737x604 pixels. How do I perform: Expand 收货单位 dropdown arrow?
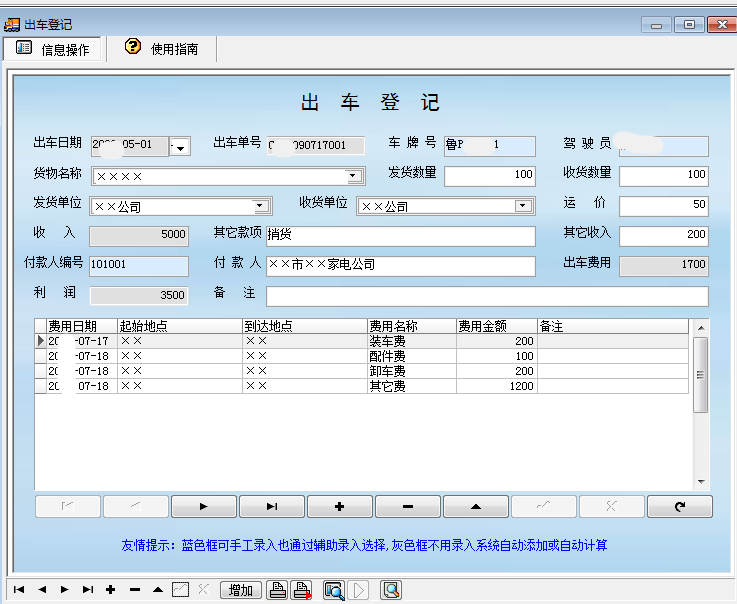tap(523, 205)
